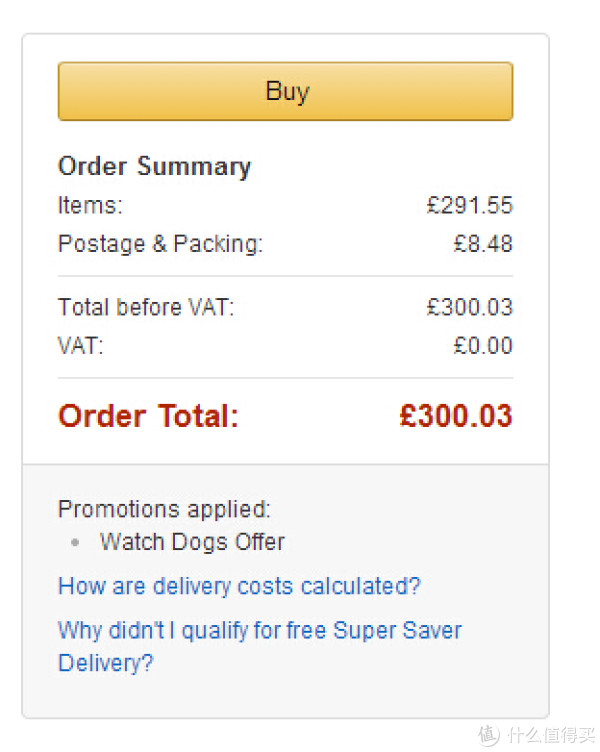
Task: Open the free Super Saver Delivery qualification link
Action: (259, 646)
